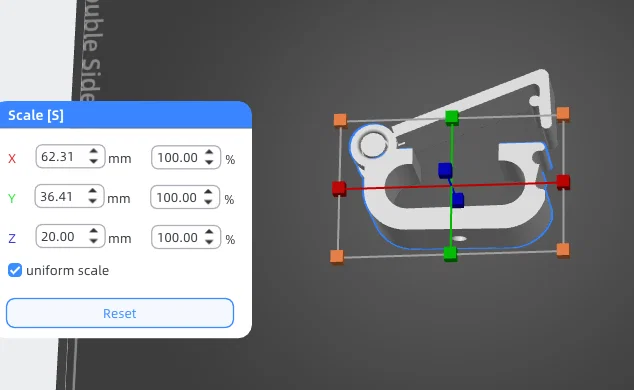Increase X size with up arrow
Viewport: 634px width, 390px height.
pos(94,151)
